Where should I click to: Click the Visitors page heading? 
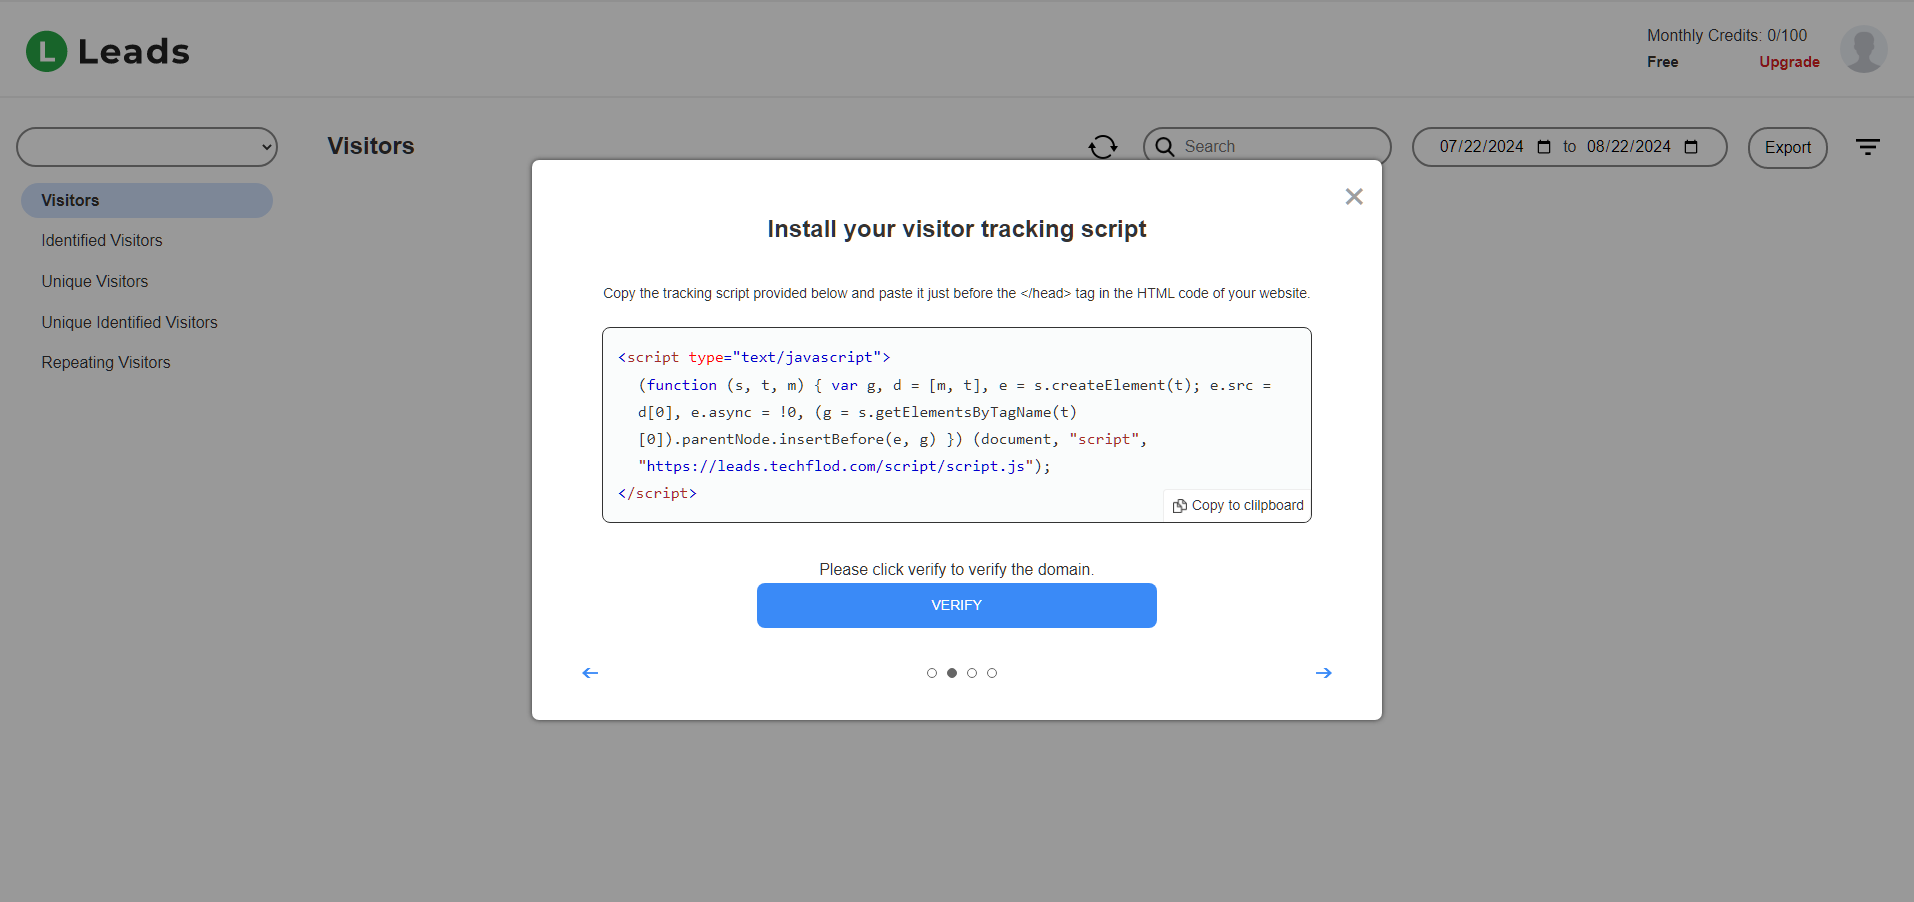(x=371, y=146)
